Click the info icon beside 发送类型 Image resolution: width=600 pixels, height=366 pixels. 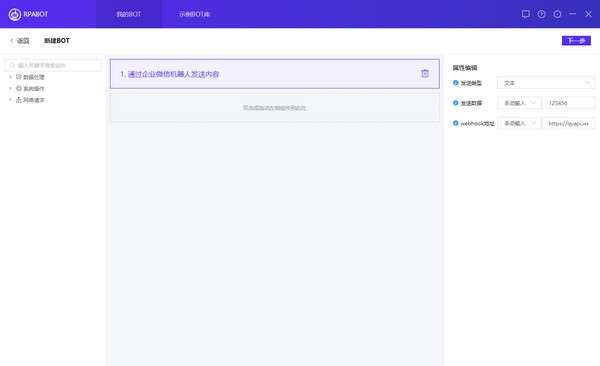455,83
